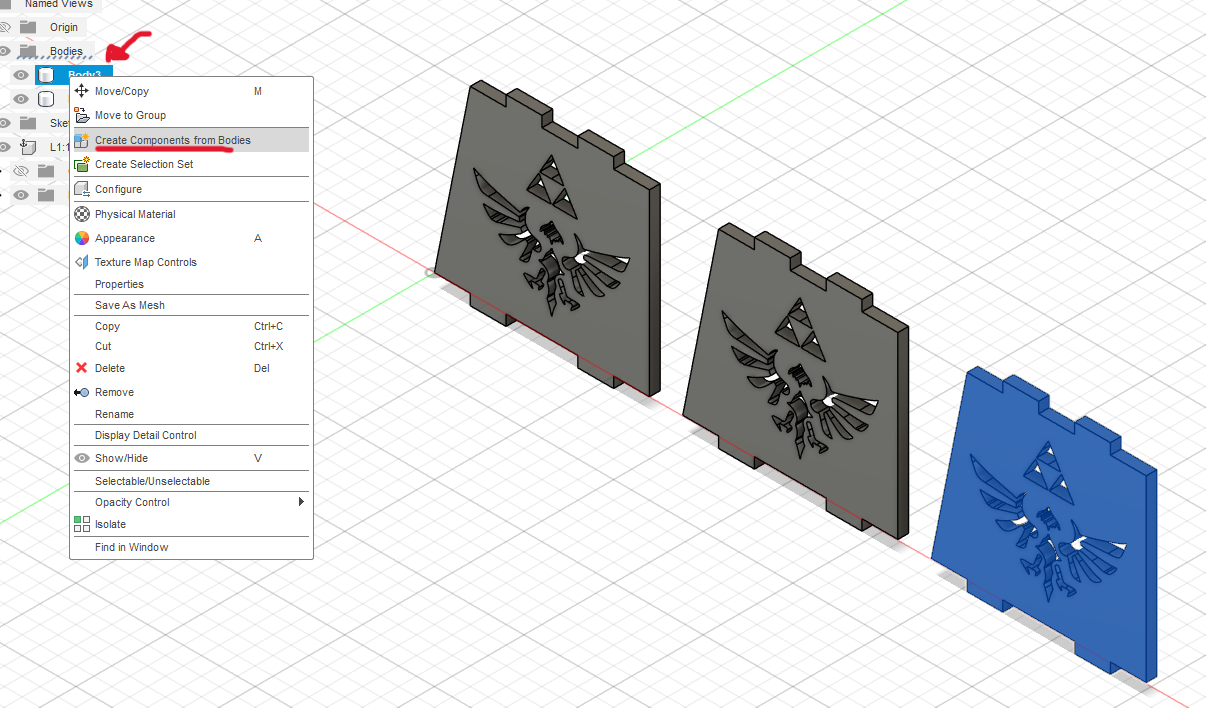The width and height of the screenshot is (1206, 708).
Task: Choose Remove in the context menu
Action: point(191,392)
